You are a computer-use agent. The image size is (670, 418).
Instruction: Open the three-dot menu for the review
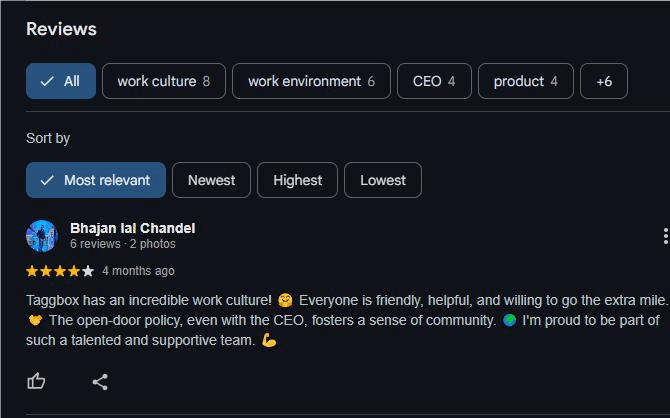pos(664,236)
